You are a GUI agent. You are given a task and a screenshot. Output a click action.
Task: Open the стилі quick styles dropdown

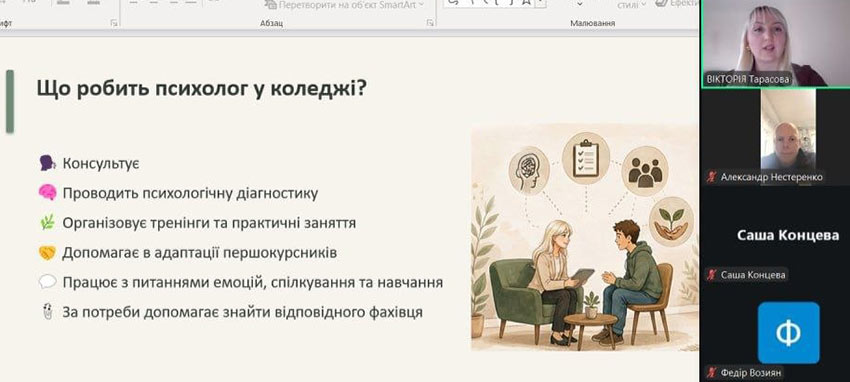(632, 5)
